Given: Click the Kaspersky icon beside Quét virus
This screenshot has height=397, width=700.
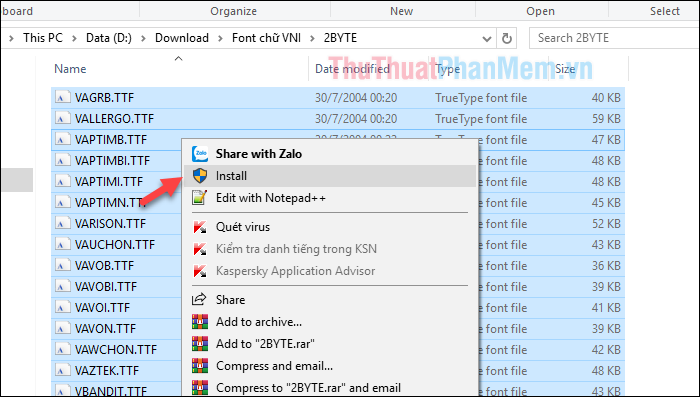Looking at the screenshot, I should point(200,226).
